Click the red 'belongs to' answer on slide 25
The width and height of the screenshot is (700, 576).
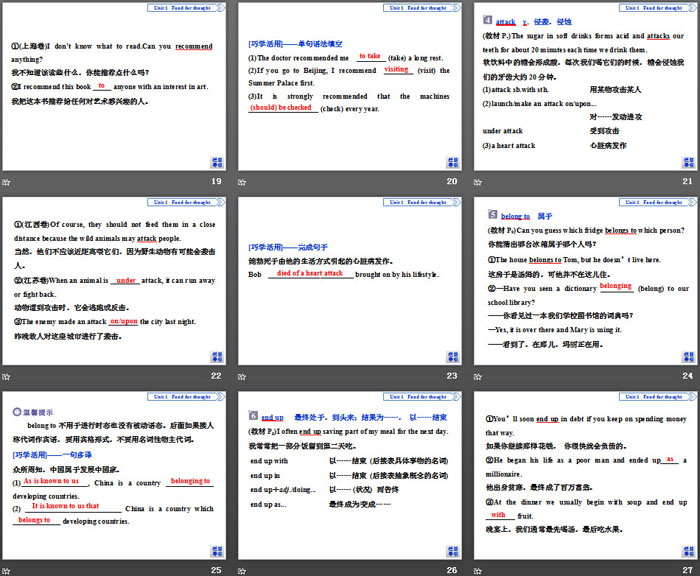34,520
